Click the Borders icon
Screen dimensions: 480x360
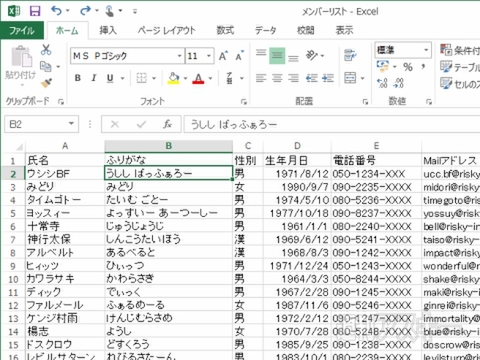tap(142, 78)
